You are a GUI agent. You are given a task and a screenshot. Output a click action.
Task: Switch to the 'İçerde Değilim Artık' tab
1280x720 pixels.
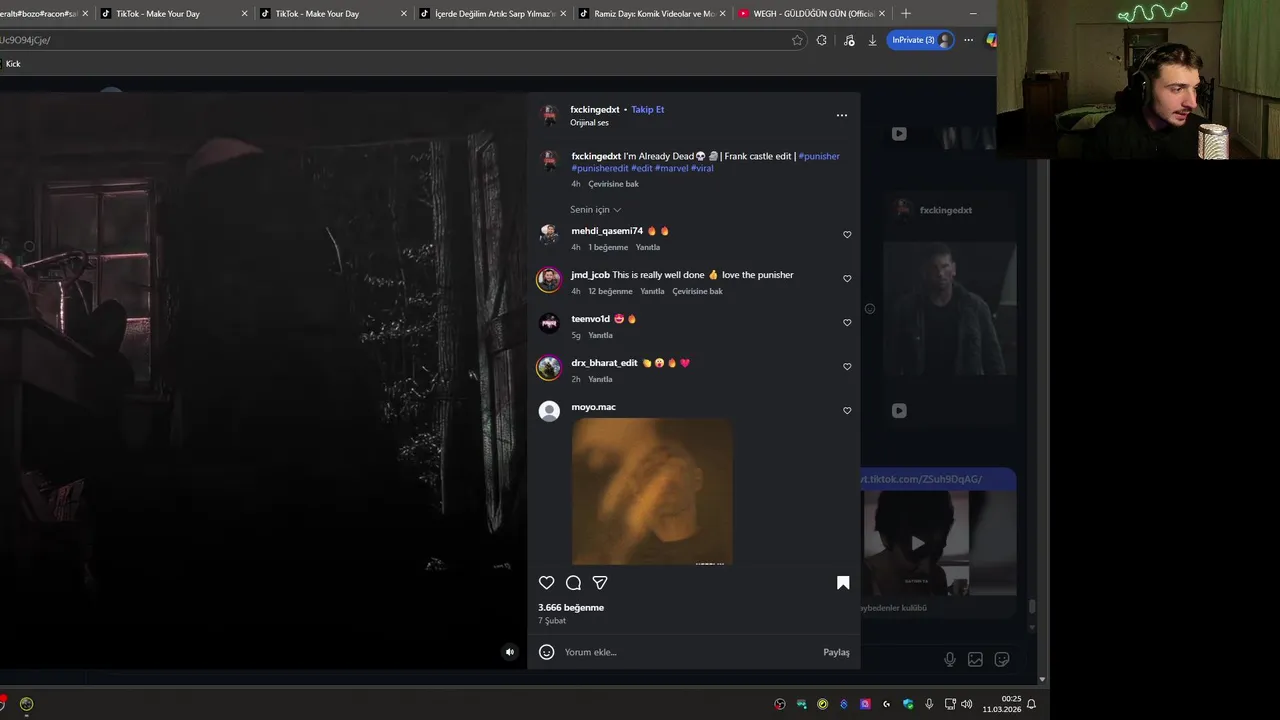[x=494, y=14]
